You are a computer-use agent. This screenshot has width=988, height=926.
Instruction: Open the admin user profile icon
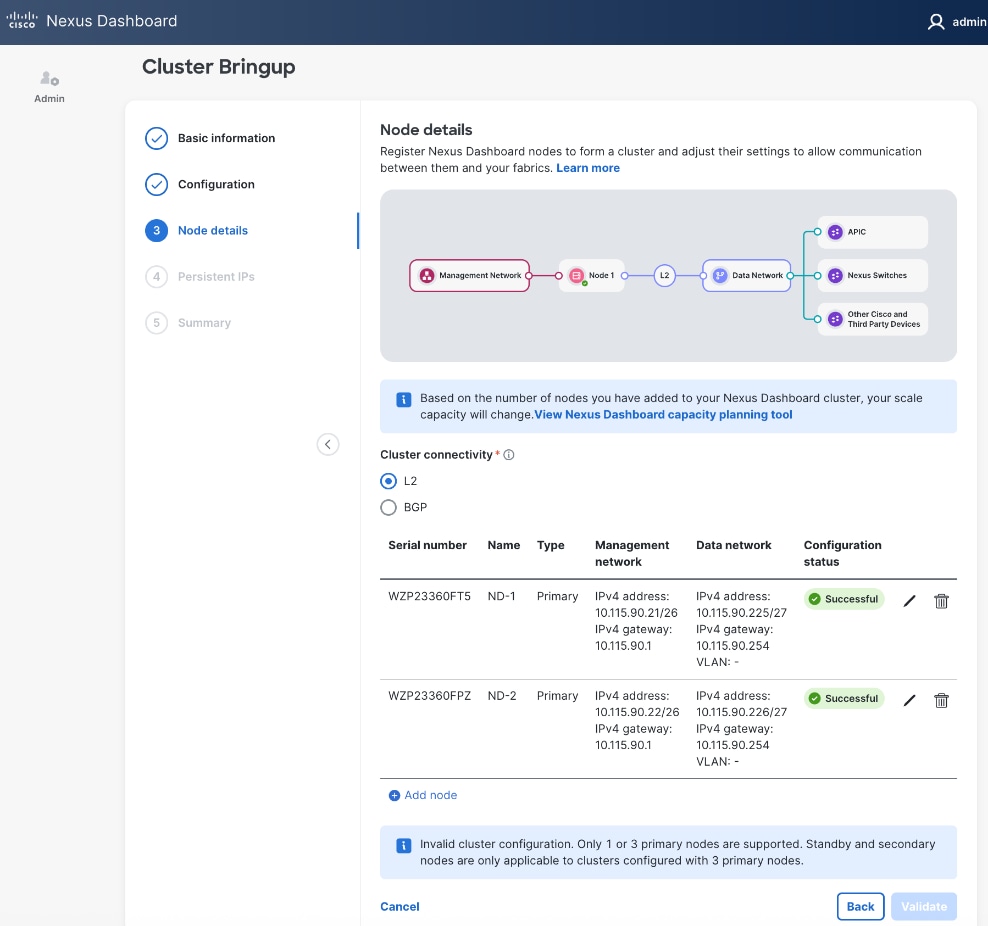tap(936, 21)
